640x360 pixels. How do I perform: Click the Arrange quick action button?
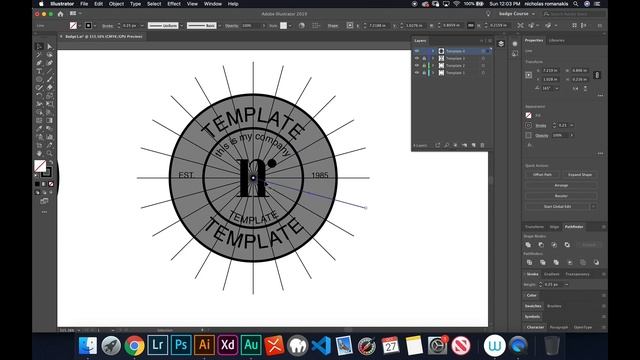(x=561, y=185)
